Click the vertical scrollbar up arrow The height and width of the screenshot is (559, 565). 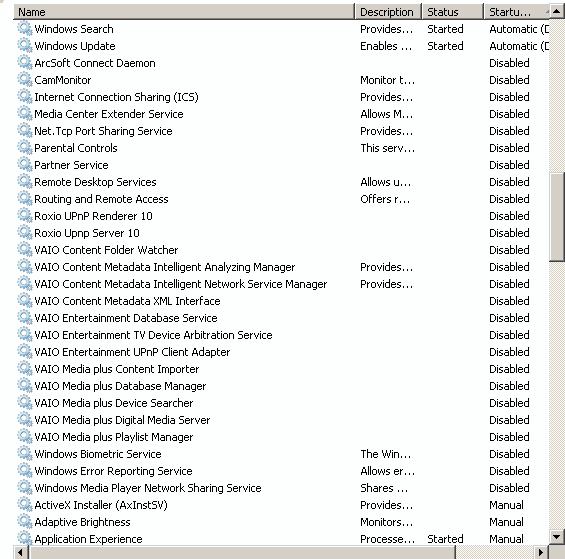[557, 12]
